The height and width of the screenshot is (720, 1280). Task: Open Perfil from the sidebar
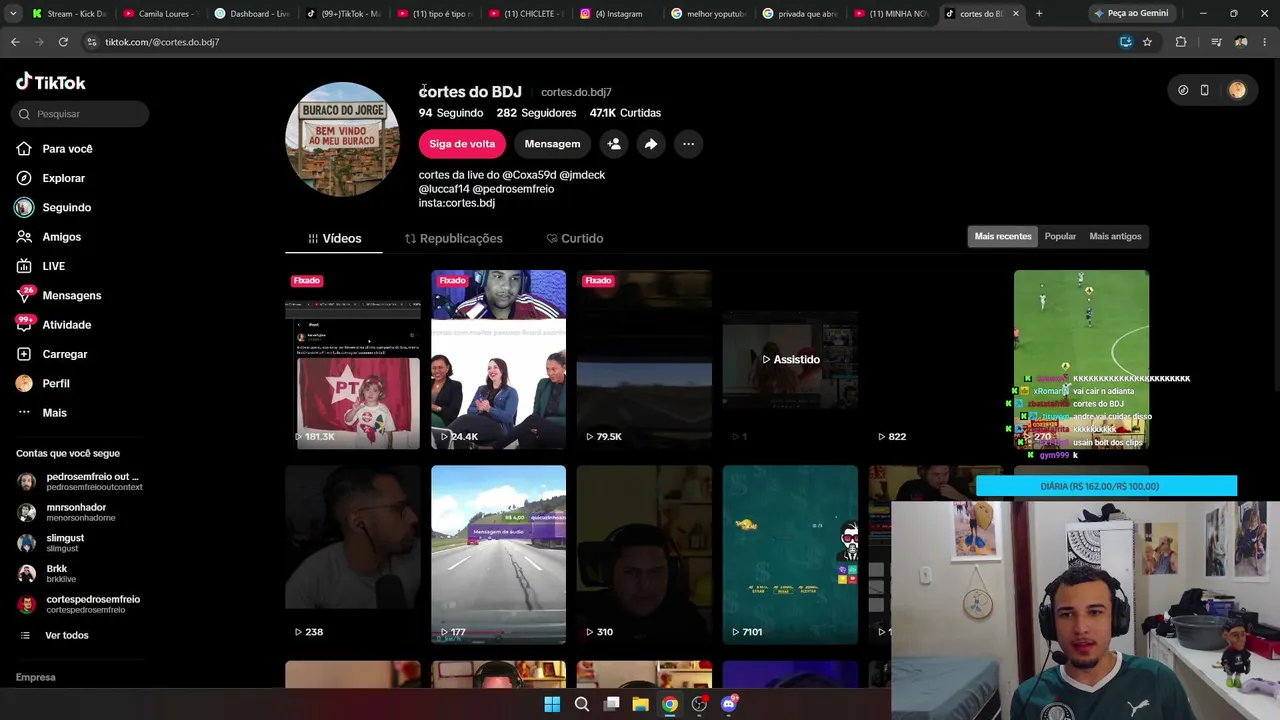point(44,383)
